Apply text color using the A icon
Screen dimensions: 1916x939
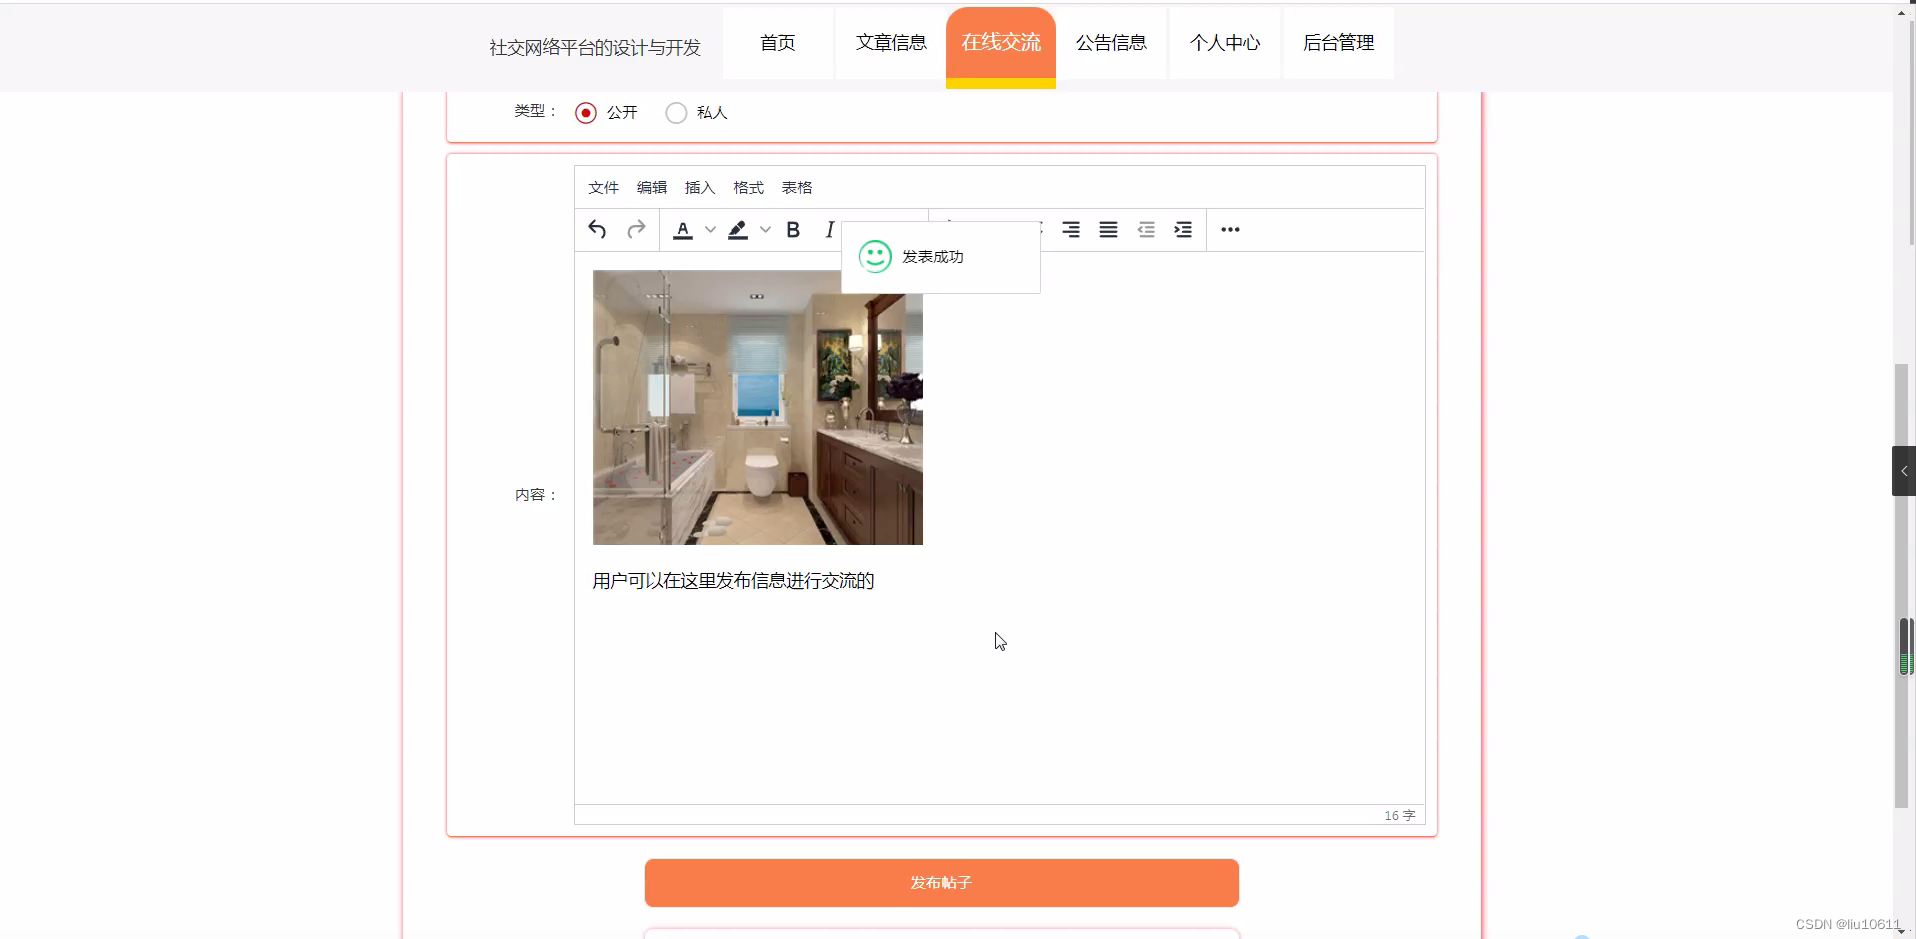point(683,229)
